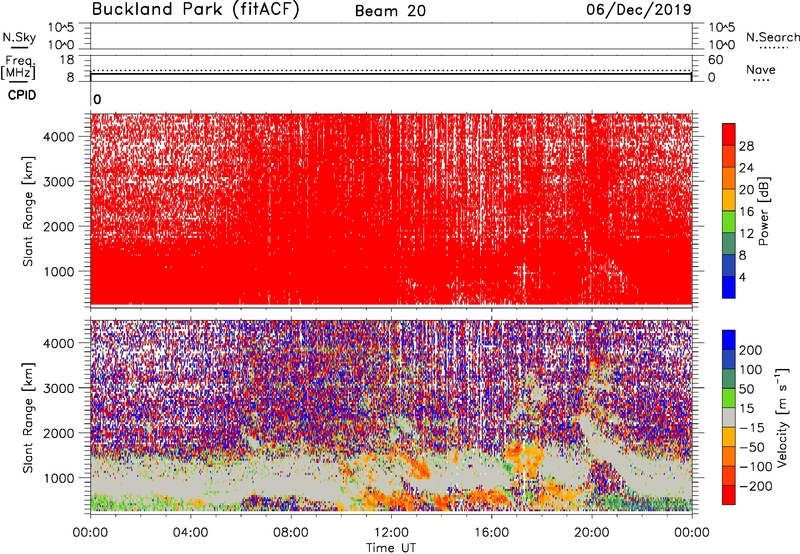Click the 08:00 time tick label
800x554 pixels.
(291, 533)
